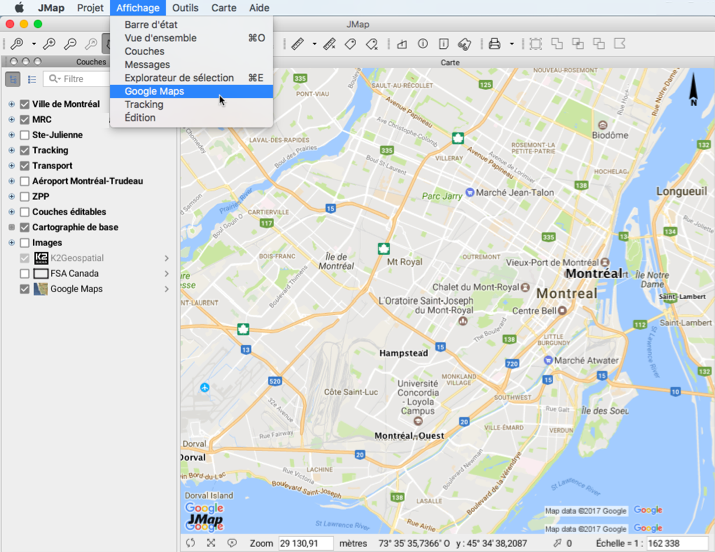Open the Google Maps layer arrow
The height and width of the screenshot is (552, 715).
click(166, 289)
